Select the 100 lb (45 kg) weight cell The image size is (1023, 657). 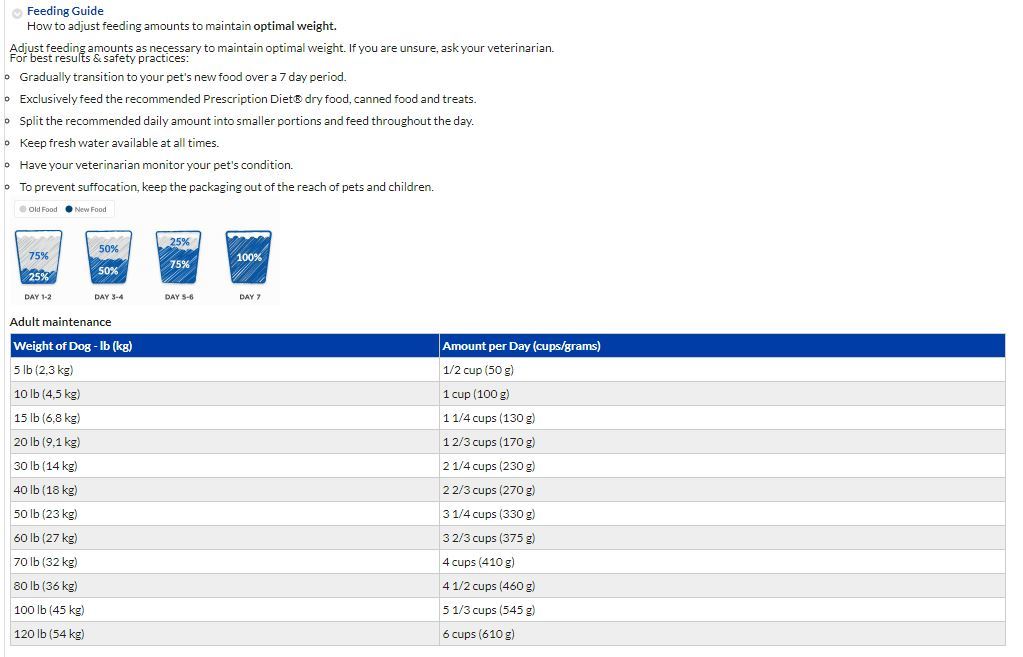pyautogui.click(x=49, y=610)
